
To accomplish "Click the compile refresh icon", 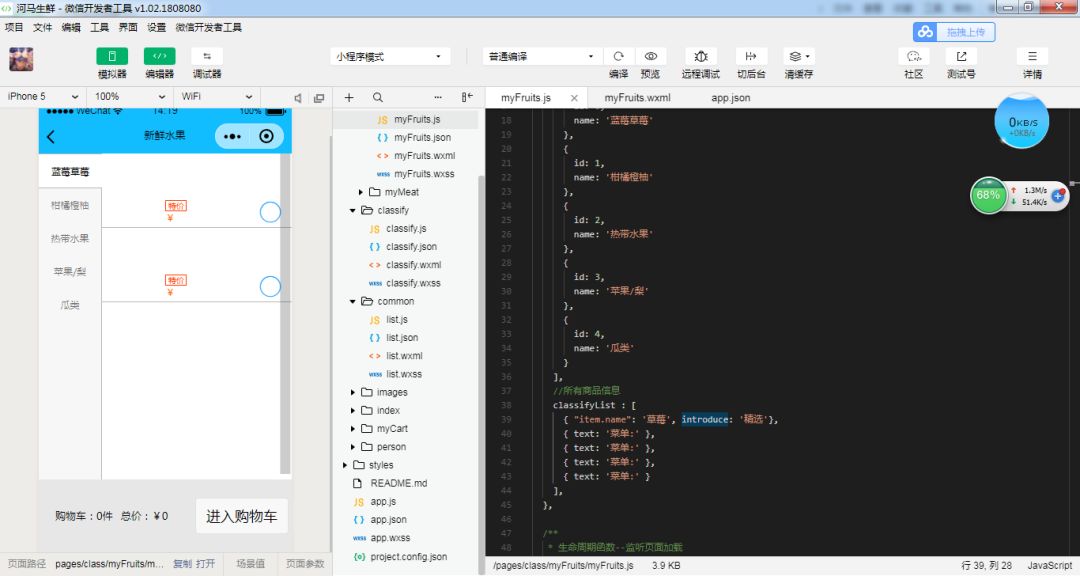I will (619, 56).
